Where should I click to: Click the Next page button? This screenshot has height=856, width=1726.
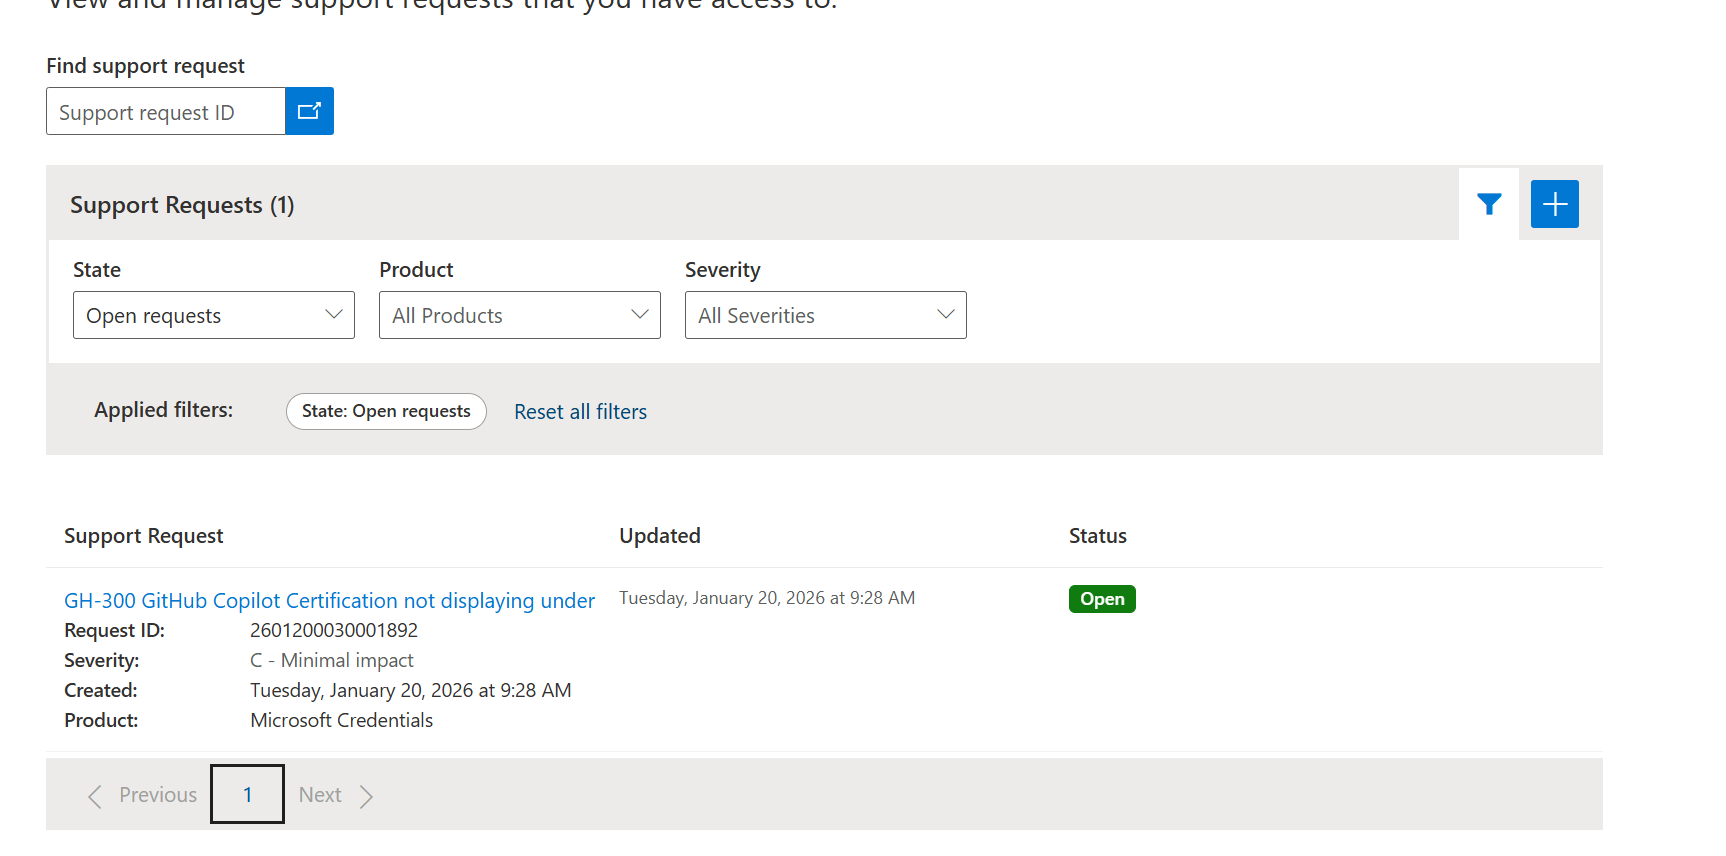(336, 795)
